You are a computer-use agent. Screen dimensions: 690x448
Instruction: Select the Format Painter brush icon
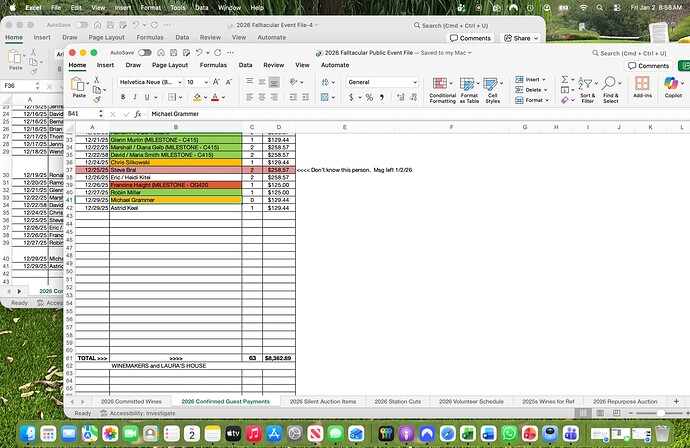tap(96, 100)
